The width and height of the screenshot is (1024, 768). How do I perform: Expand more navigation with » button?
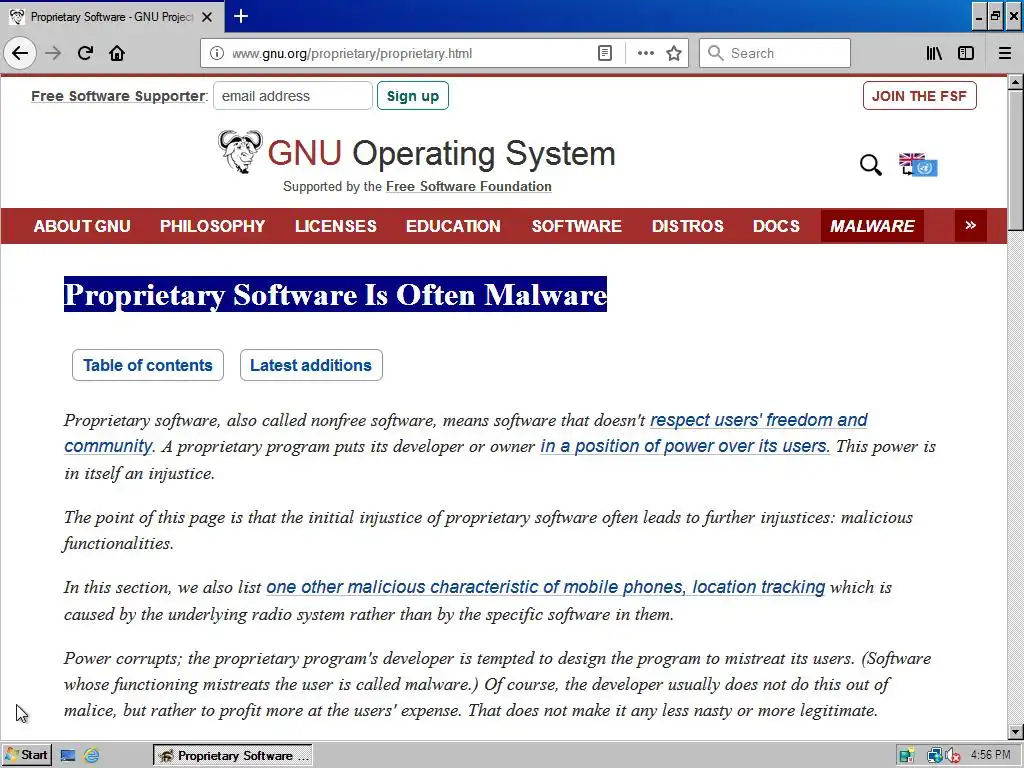[970, 225]
